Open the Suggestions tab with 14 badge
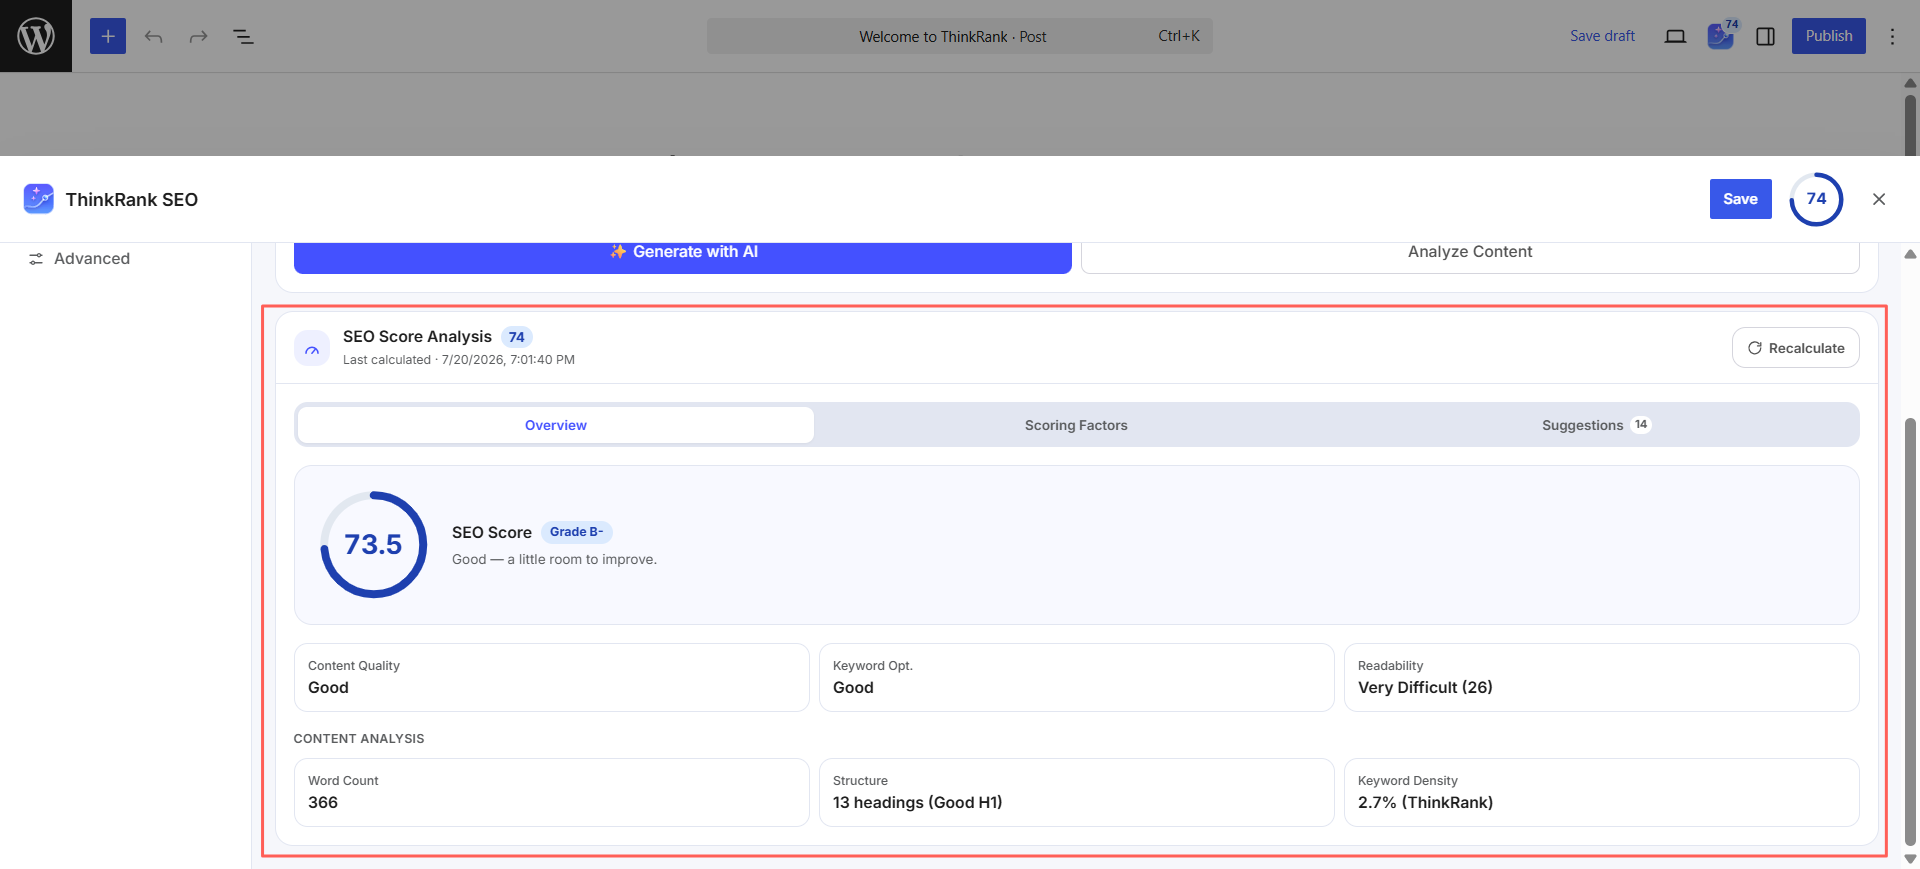 (x=1596, y=425)
